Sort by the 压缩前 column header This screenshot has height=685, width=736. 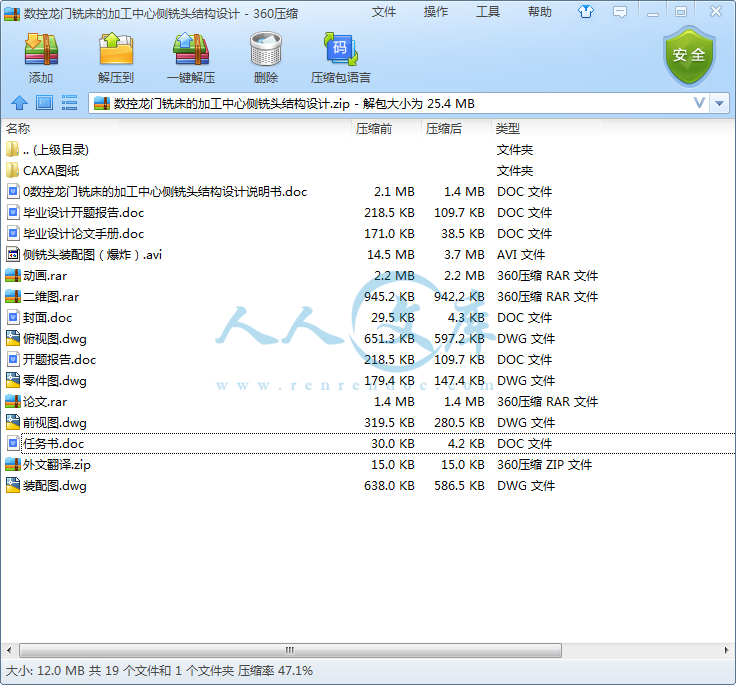(374, 128)
